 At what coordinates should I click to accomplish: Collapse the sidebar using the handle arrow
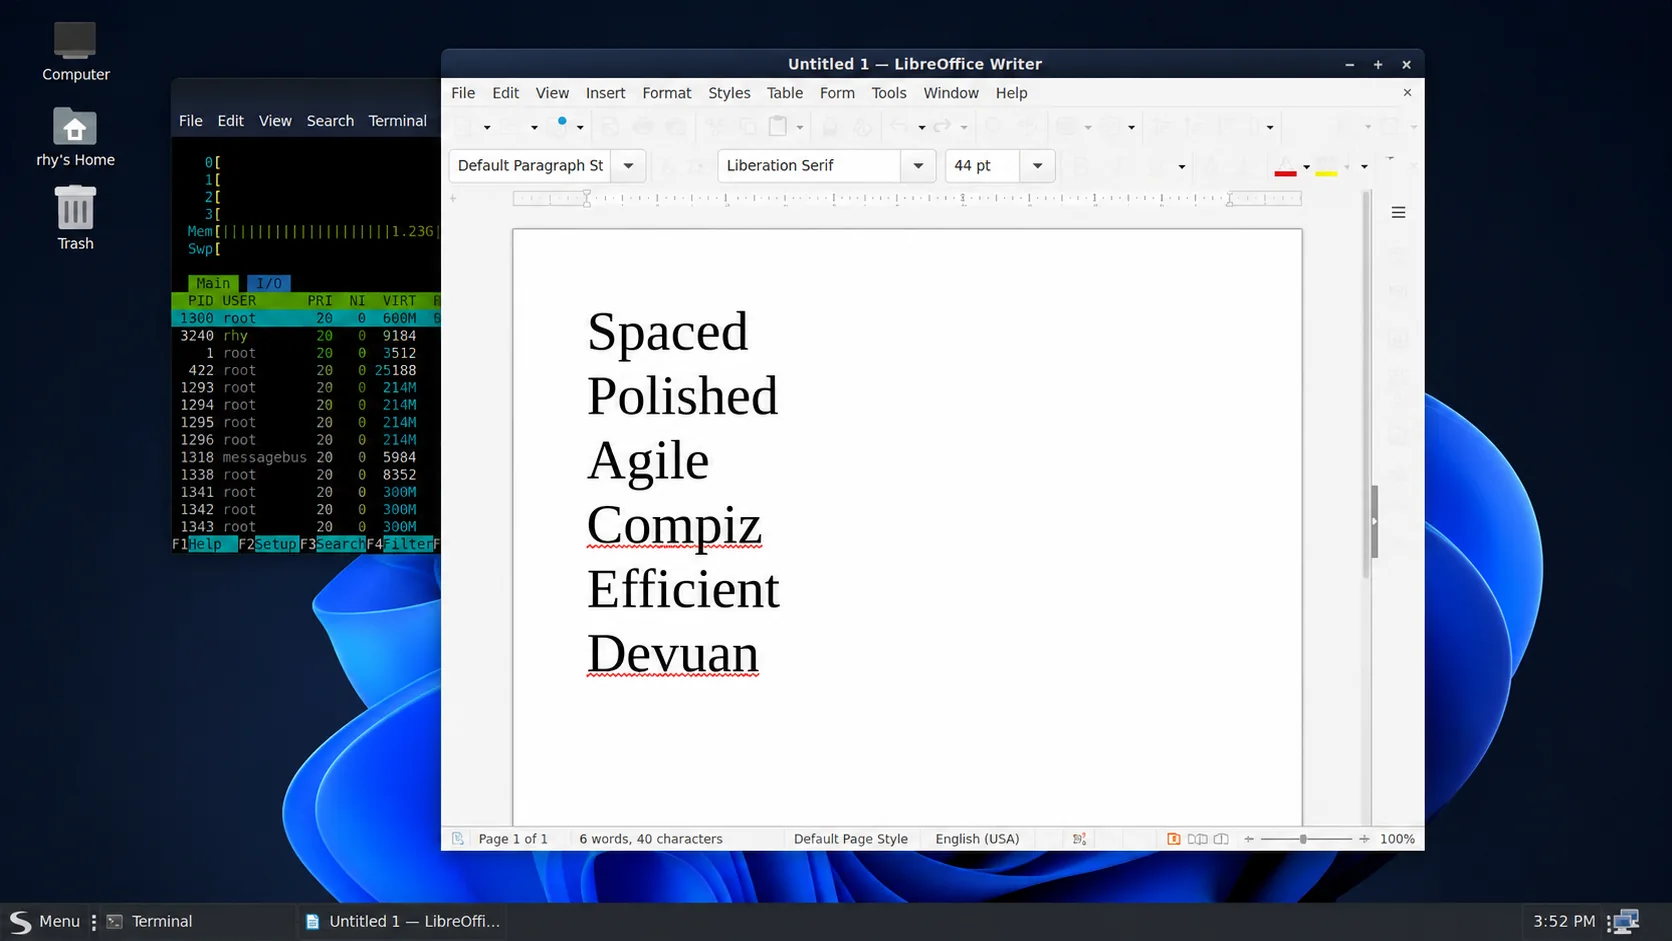[1374, 521]
